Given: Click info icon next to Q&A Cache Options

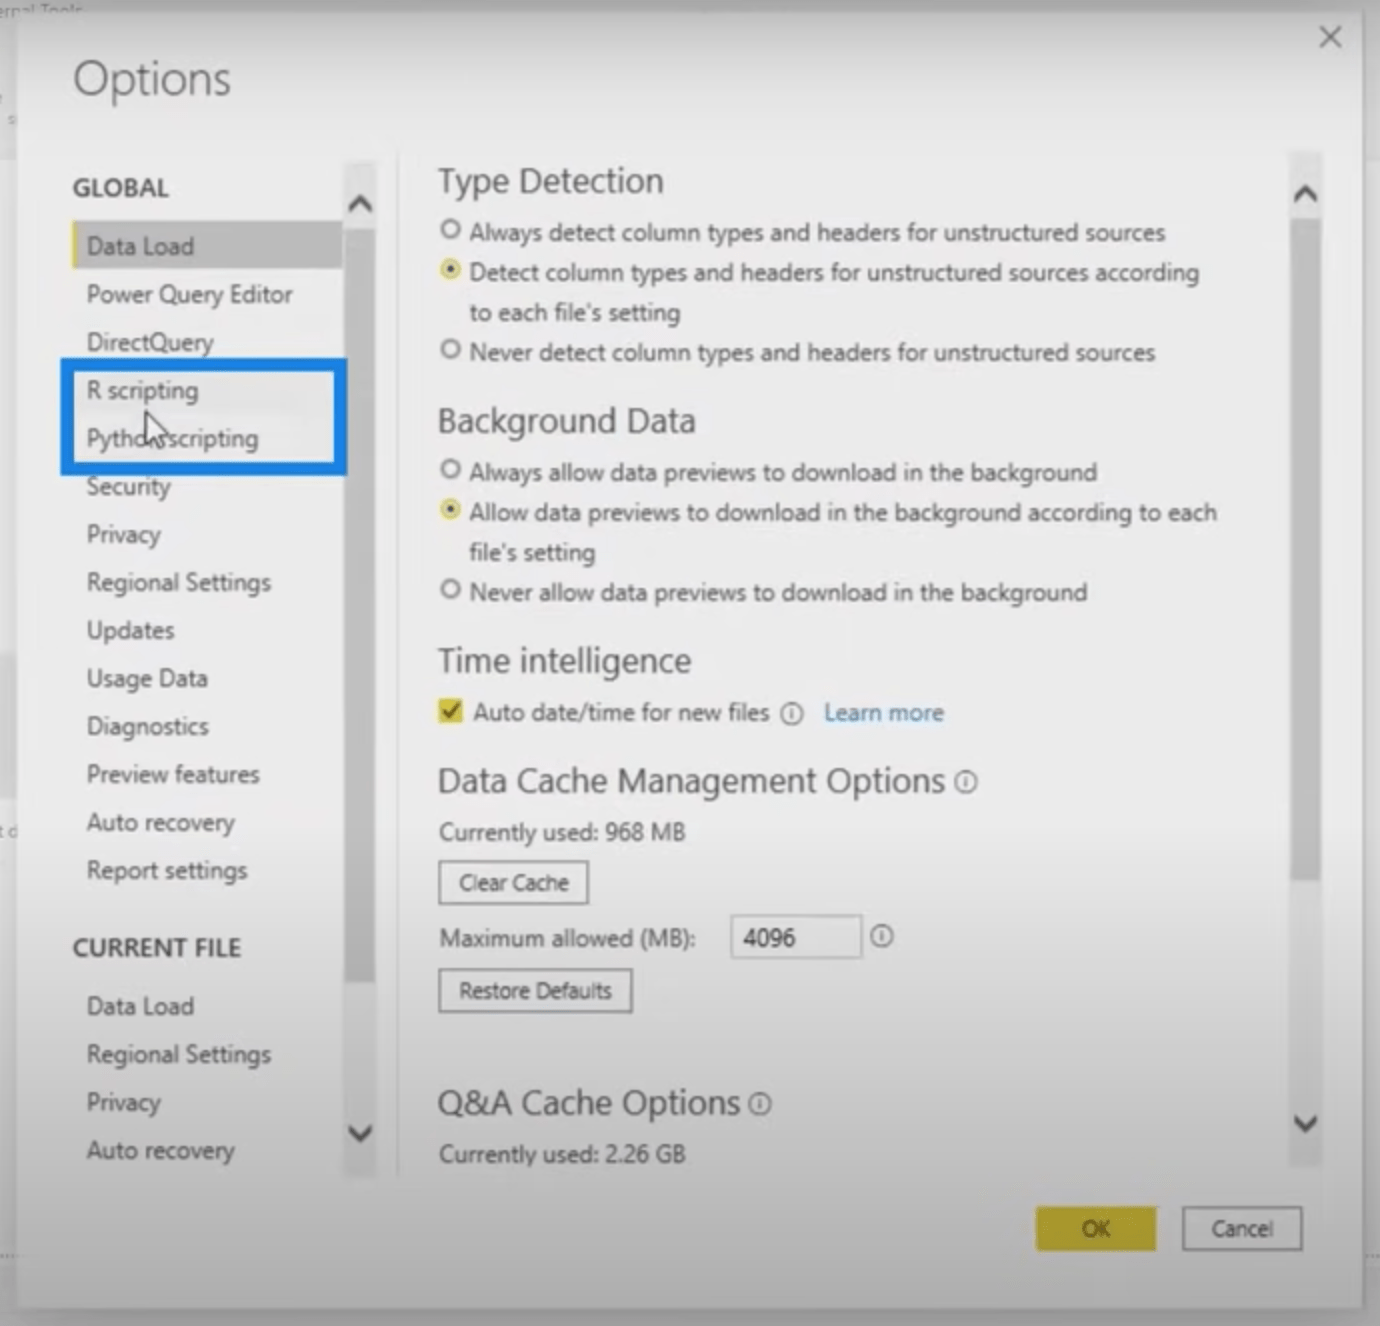Looking at the screenshot, I should [760, 1104].
